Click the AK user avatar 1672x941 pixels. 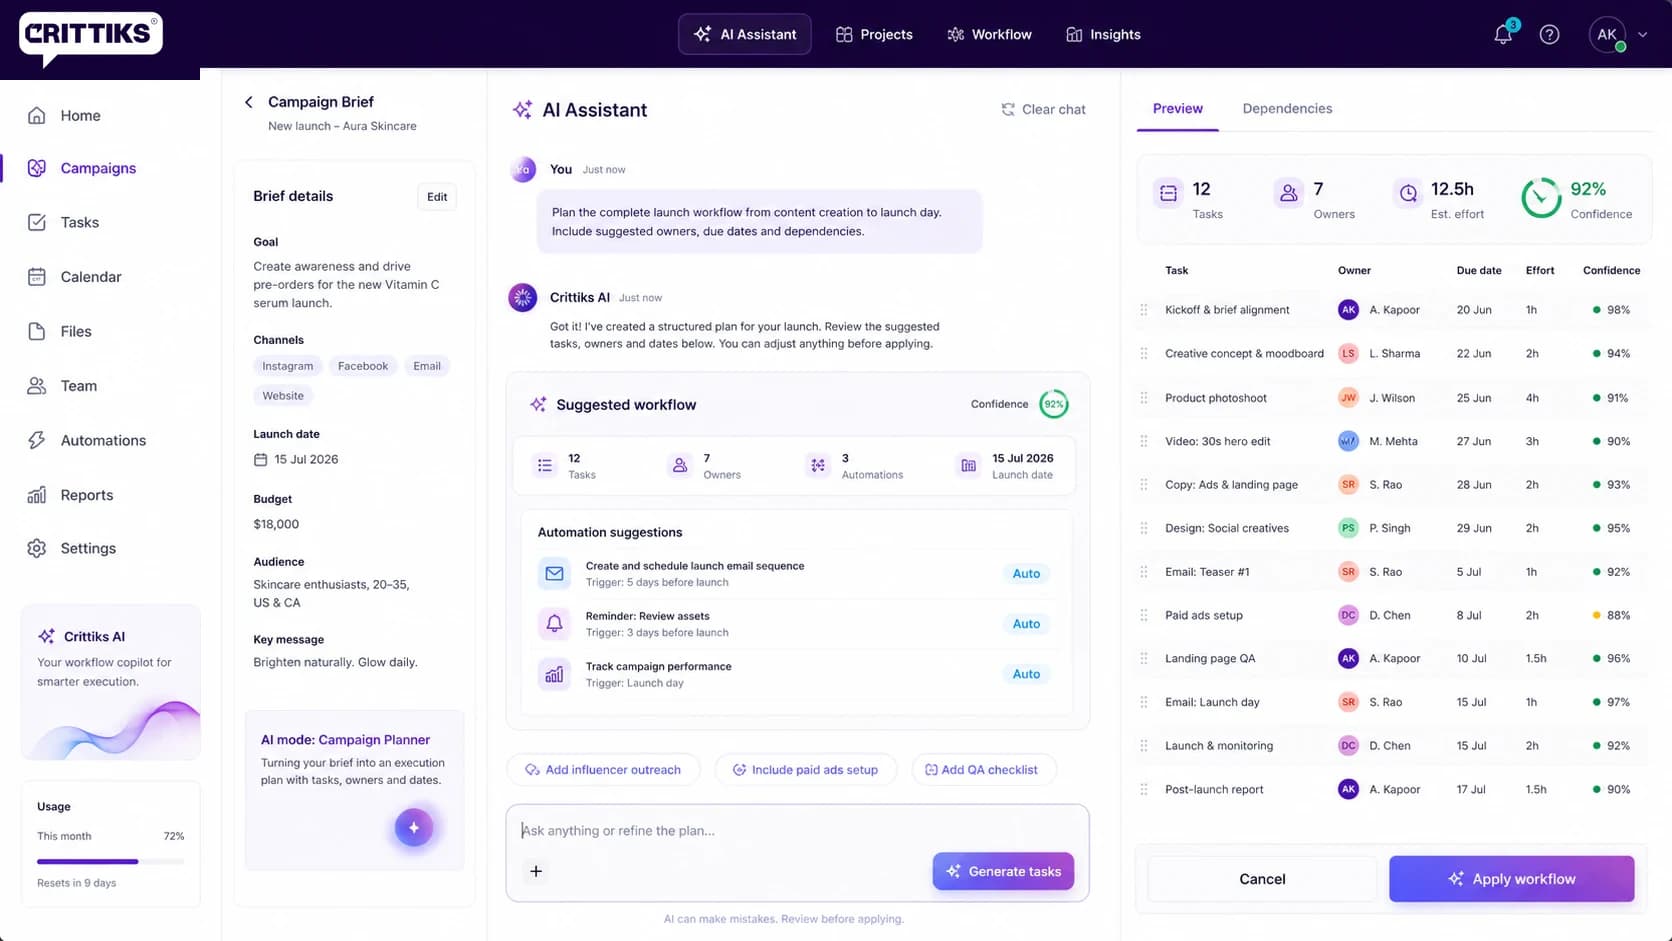(x=1607, y=34)
